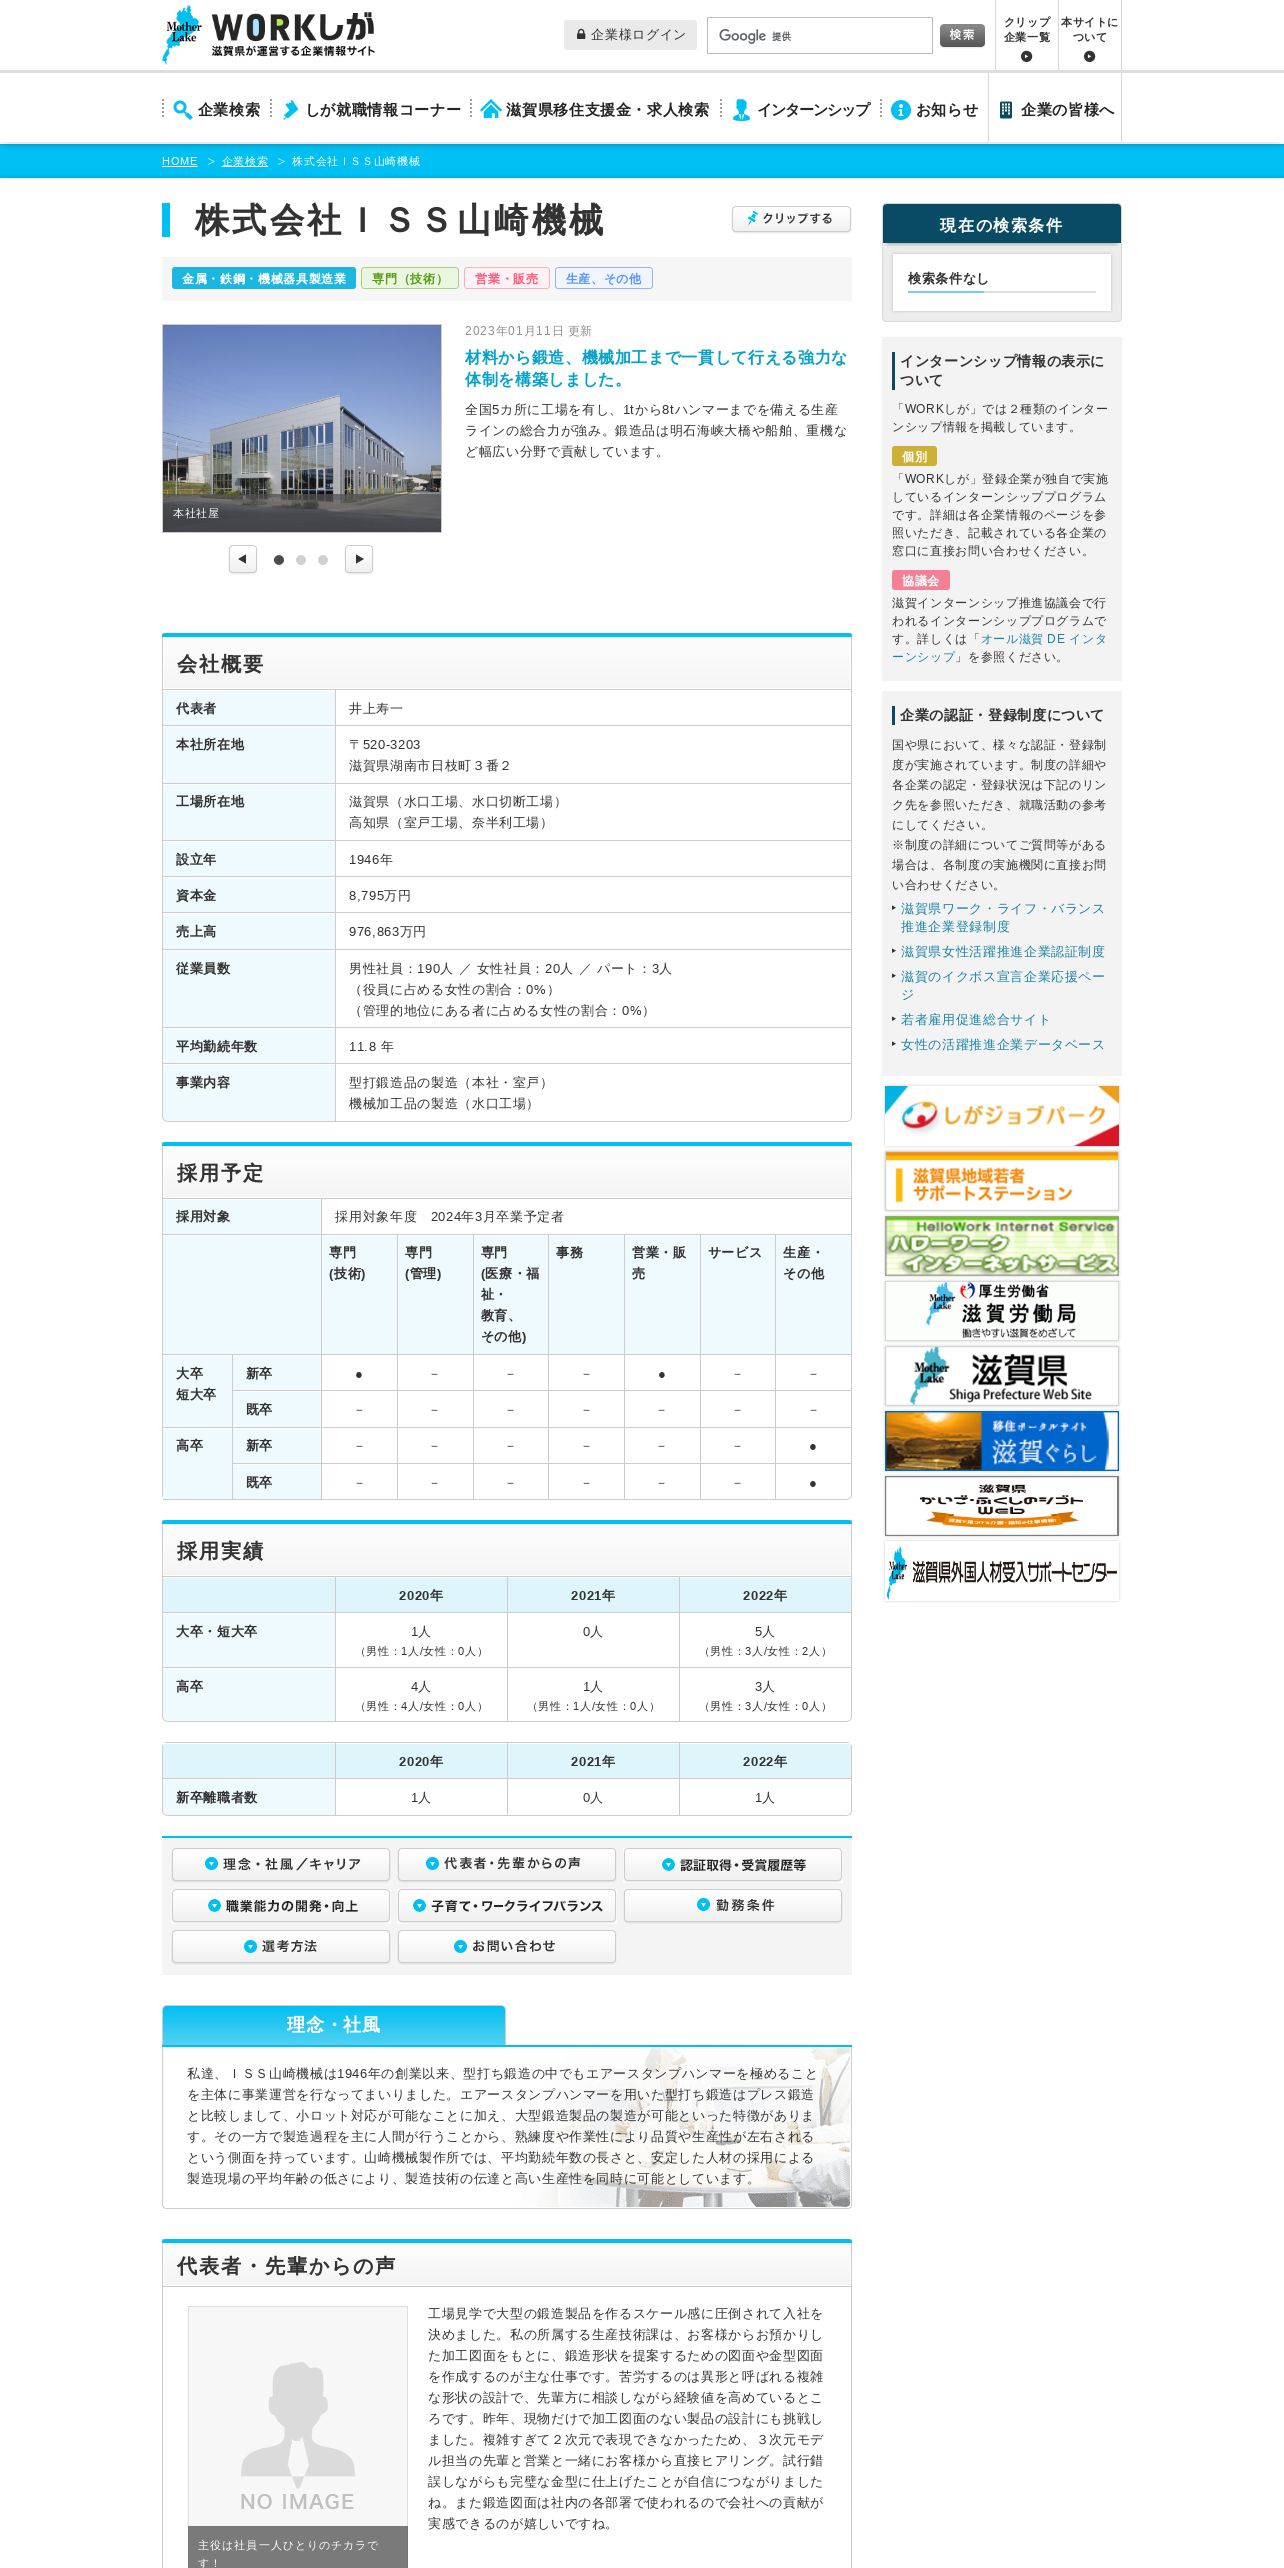
Task: Go to 企業検索 breadcrumb link
Action: [245, 161]
